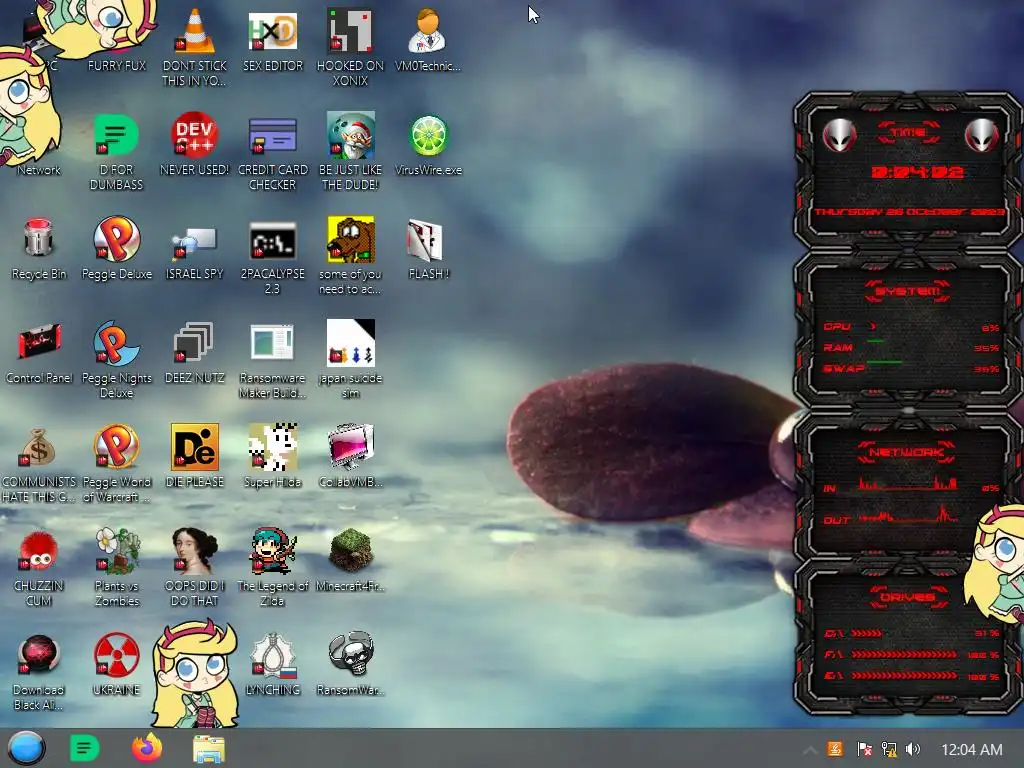Click the OUT network traffic graph

click(x=908, y=515)
